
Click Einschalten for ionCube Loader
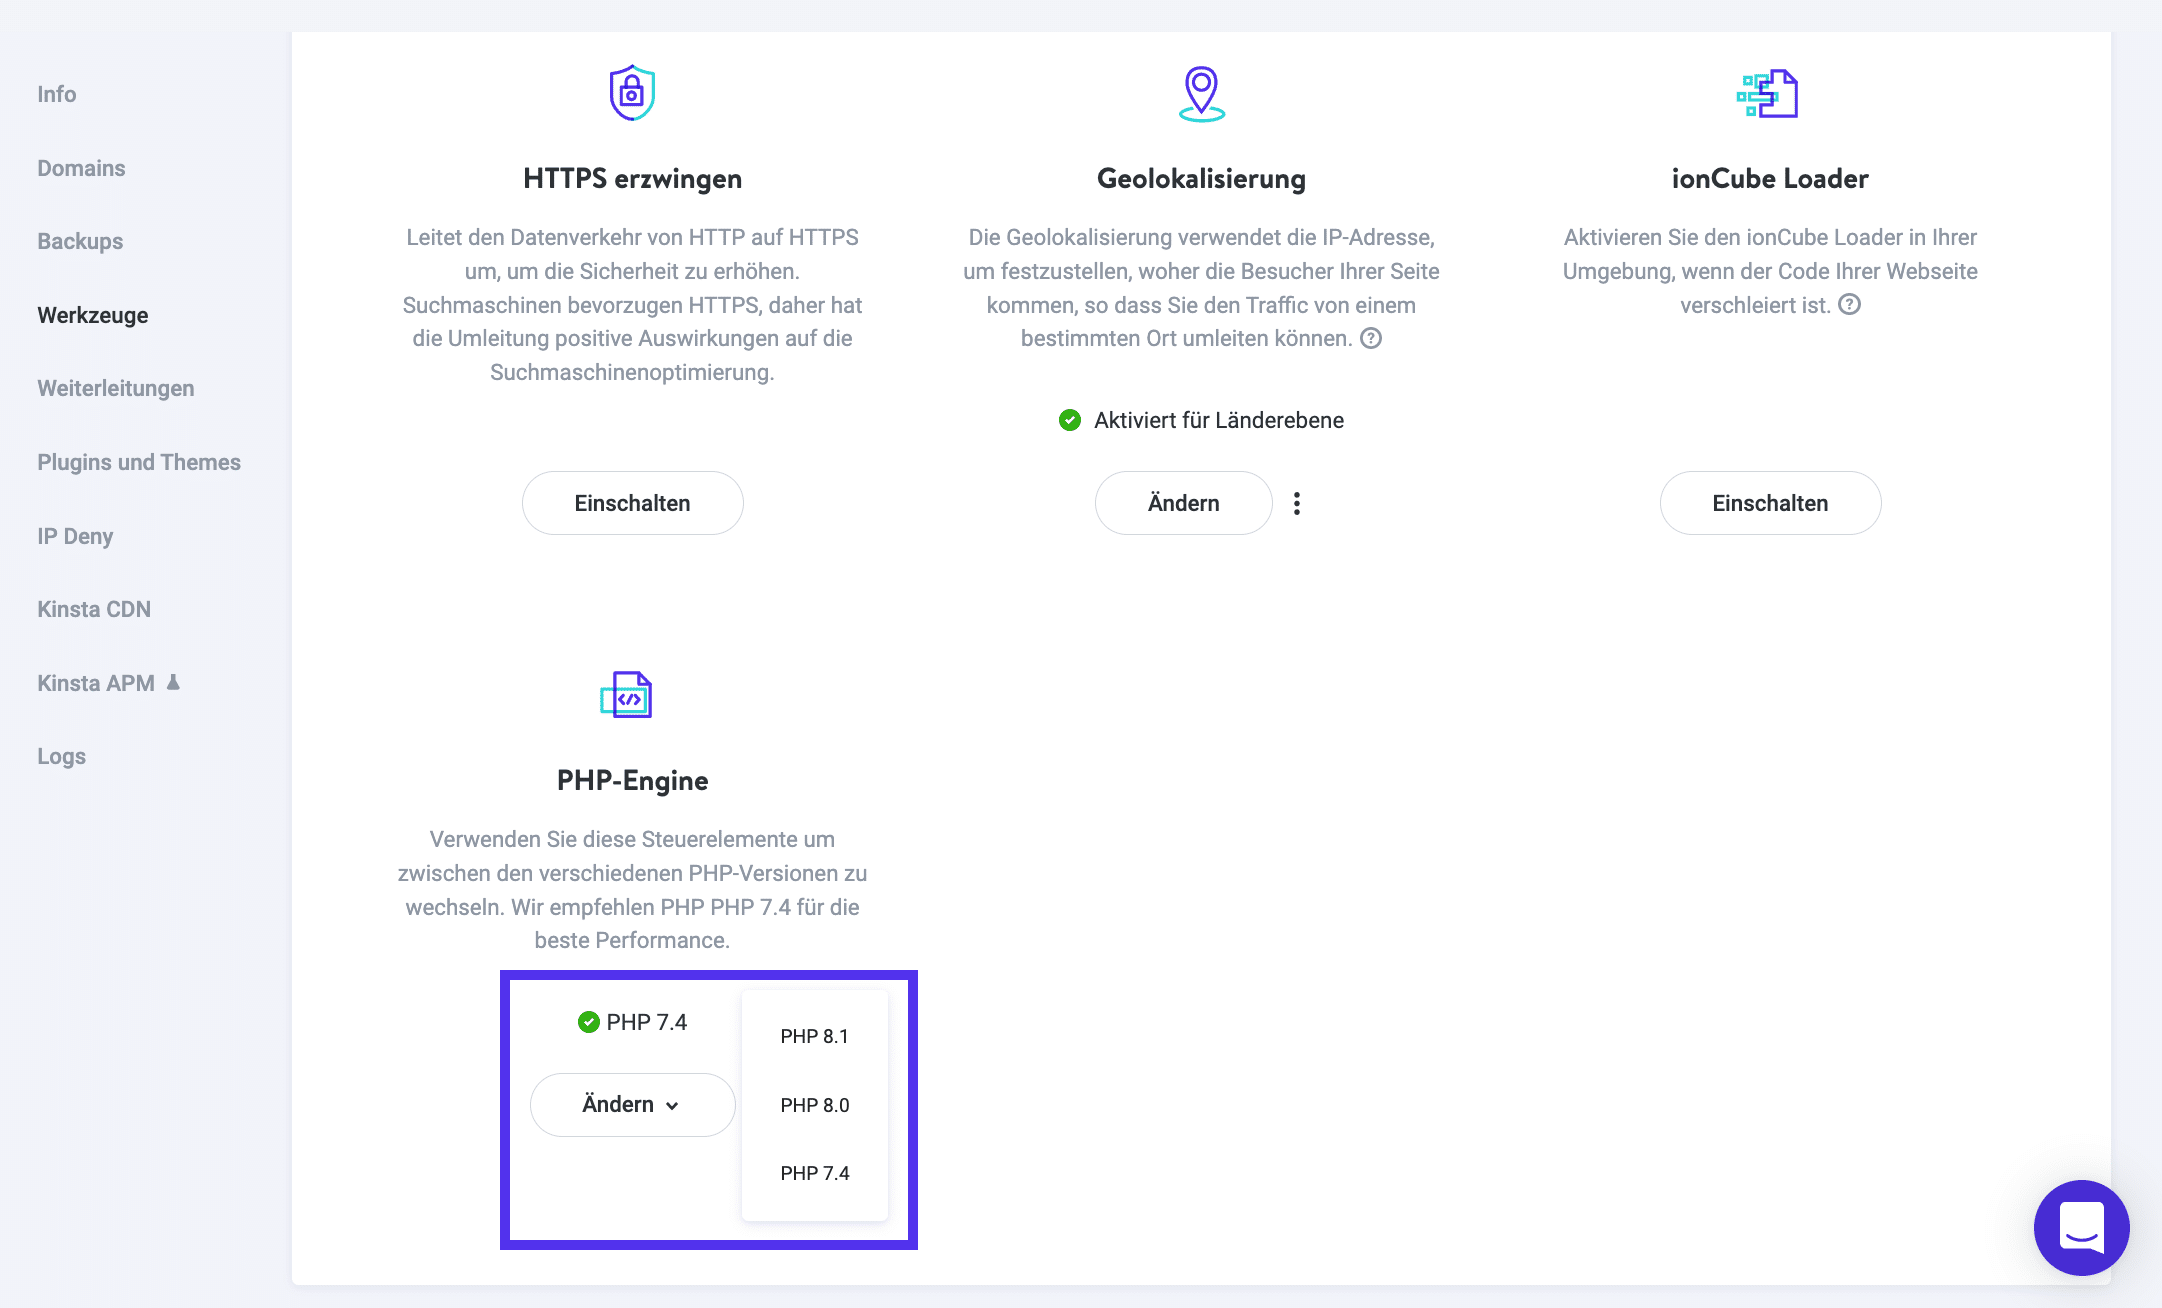coord(1770,503)
